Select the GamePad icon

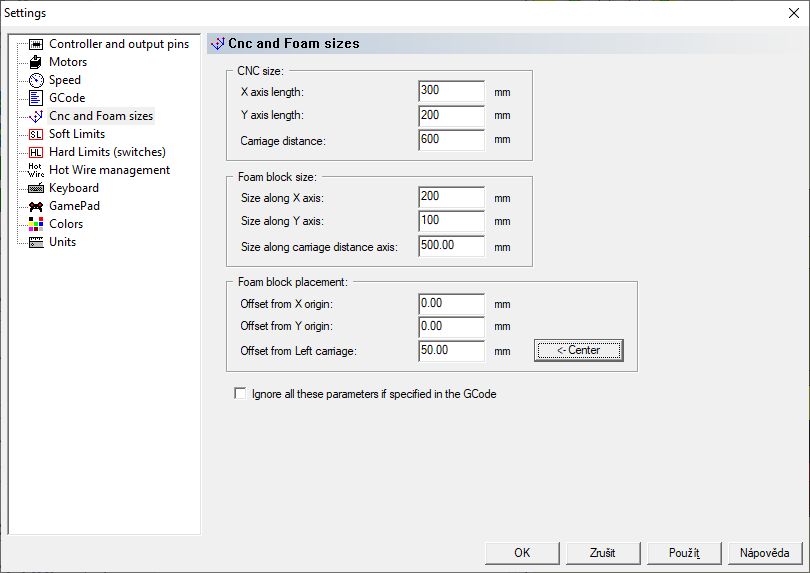pos(36,206)
